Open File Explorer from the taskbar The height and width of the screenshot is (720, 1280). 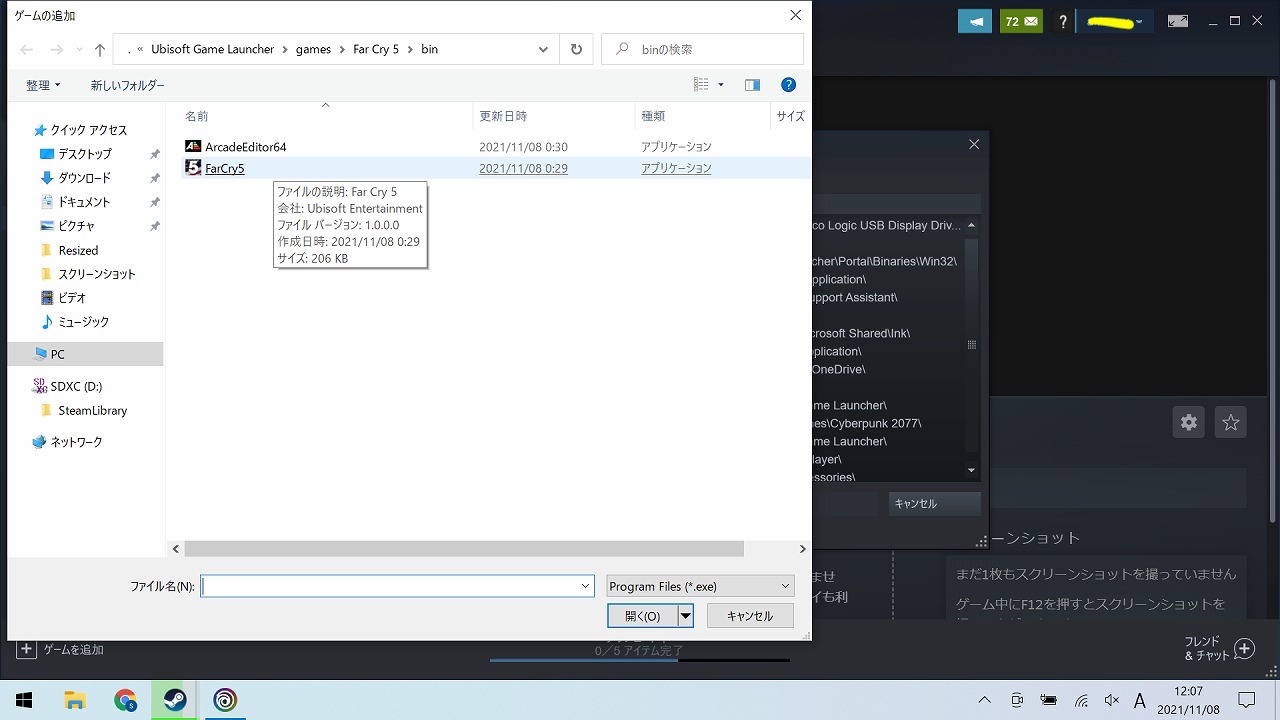[x=75, y=700]
